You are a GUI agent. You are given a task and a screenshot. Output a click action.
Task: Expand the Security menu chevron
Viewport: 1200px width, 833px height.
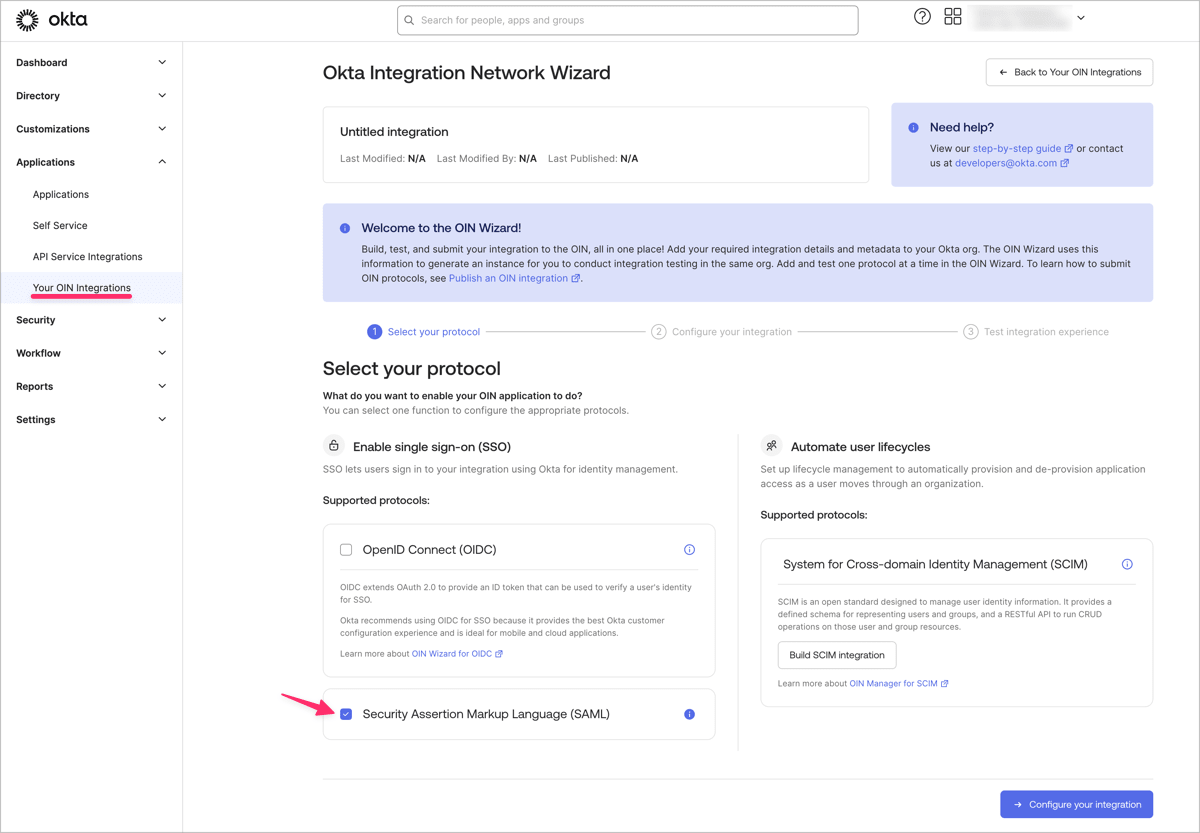click(162, 319)
